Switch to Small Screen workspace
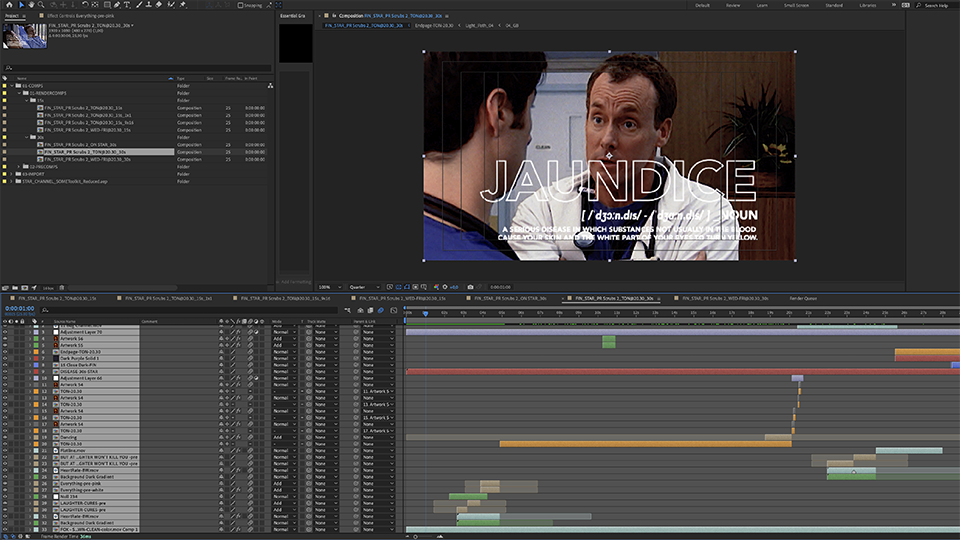The height and width of the screenshot is (540, 960). [796, 5]
